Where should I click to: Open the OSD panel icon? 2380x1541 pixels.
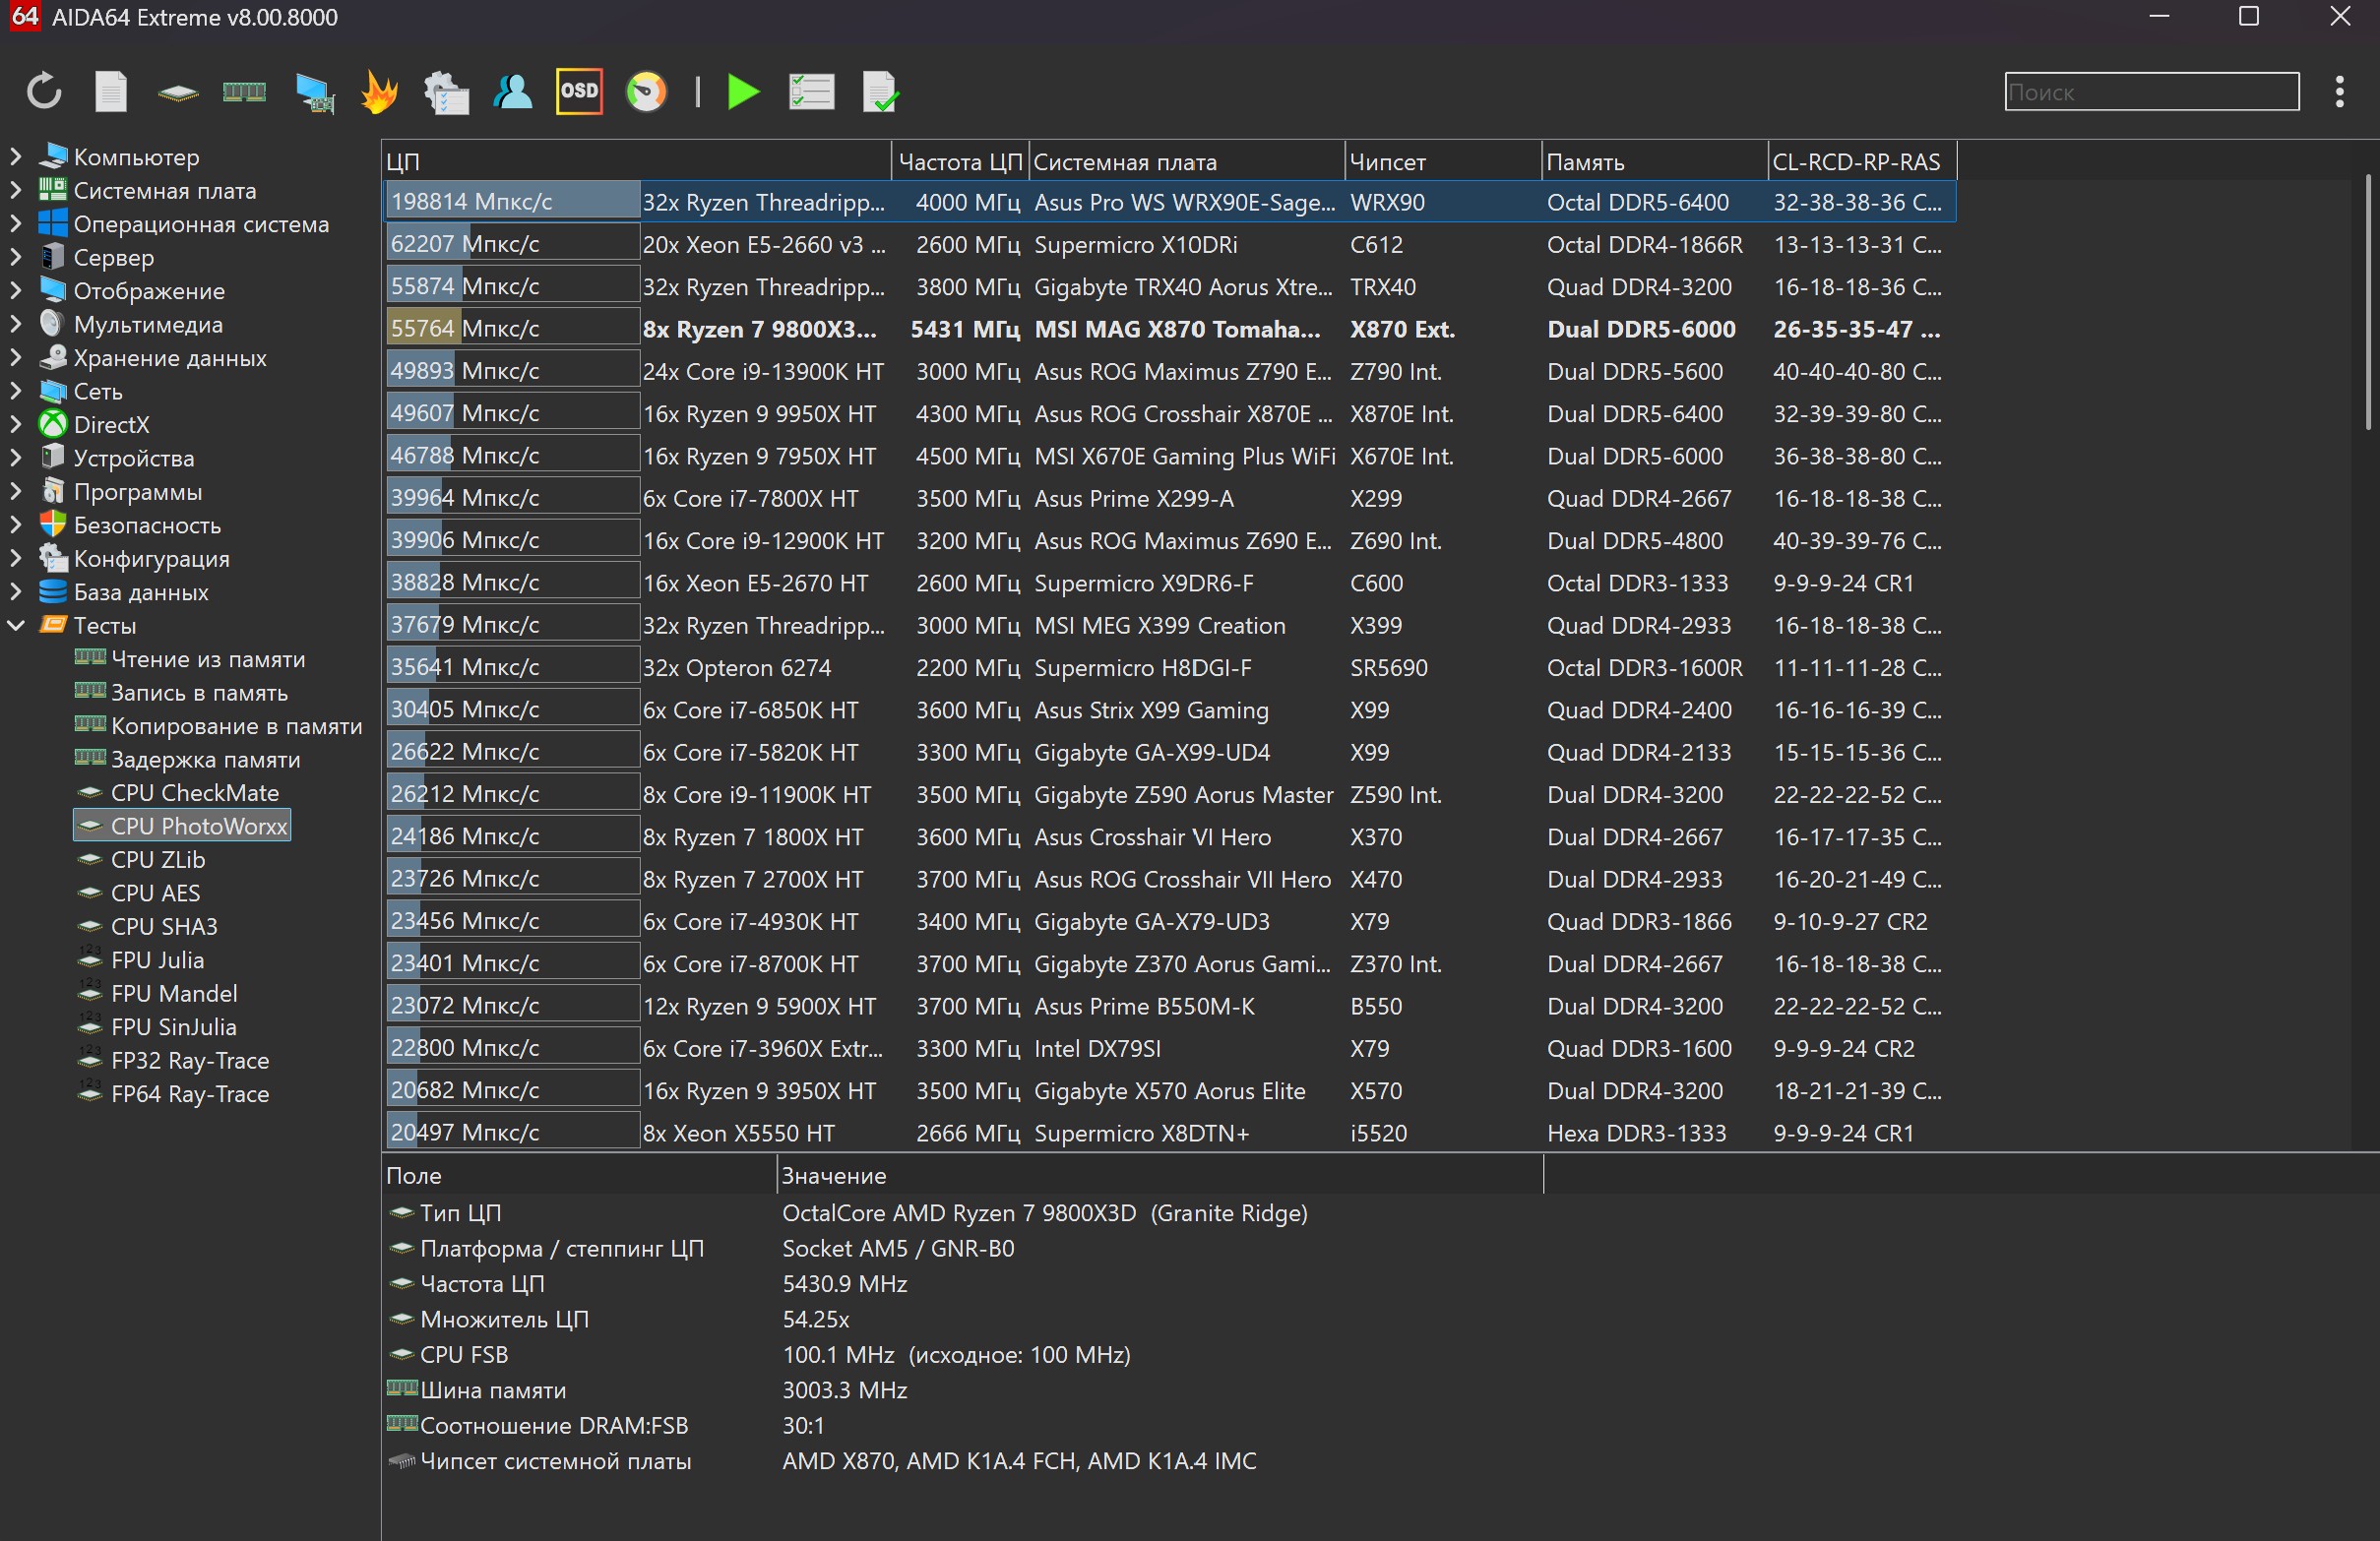(579, 92)
